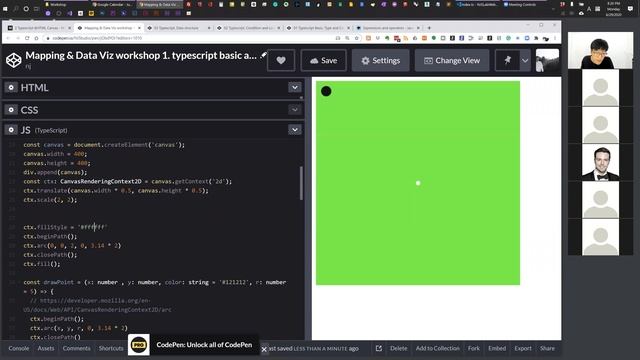This screenshot has height=360, width=640.
Task: Open HTML editor settings gear
Action: pyautogui.click(x=11, y=87)
